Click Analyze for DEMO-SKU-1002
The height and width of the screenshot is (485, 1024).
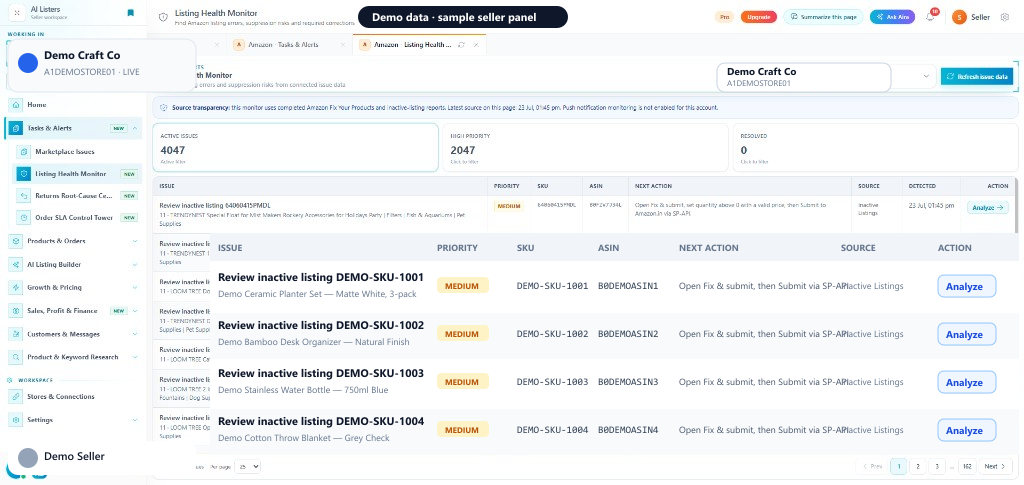pyautogui.click(x=967, y=334)
